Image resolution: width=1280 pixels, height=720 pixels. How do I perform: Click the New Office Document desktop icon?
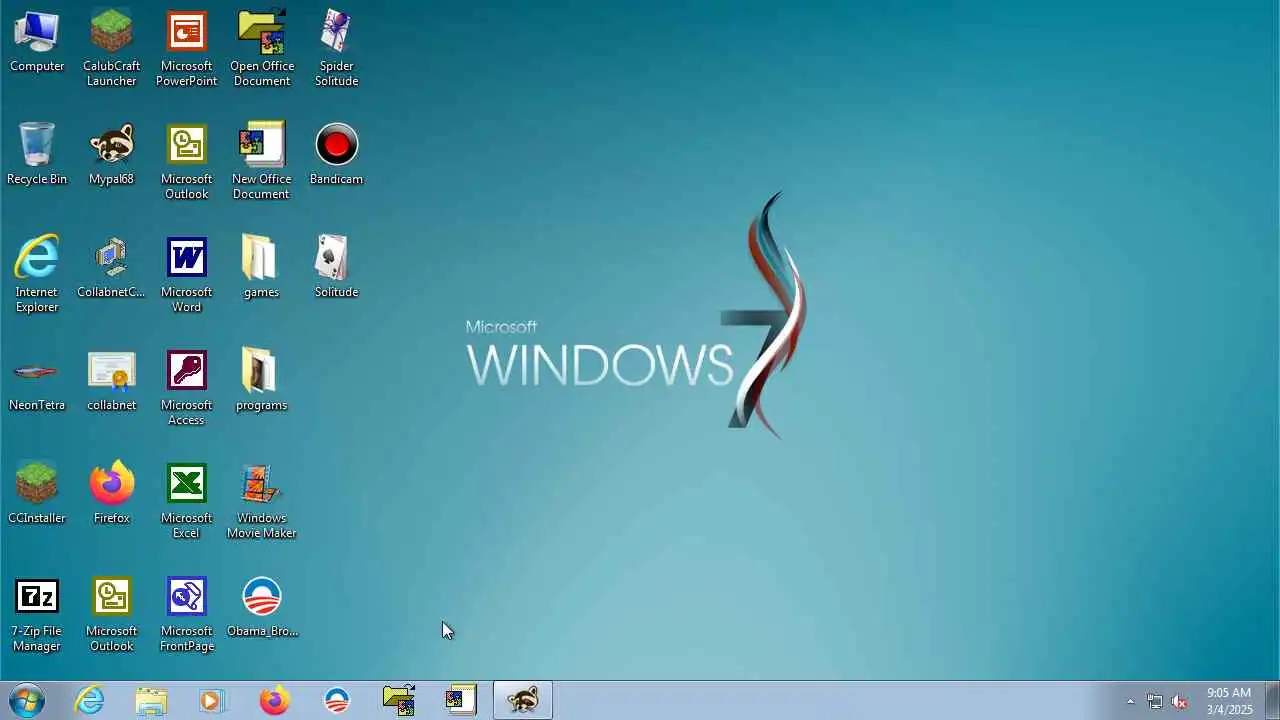point(261,161)
